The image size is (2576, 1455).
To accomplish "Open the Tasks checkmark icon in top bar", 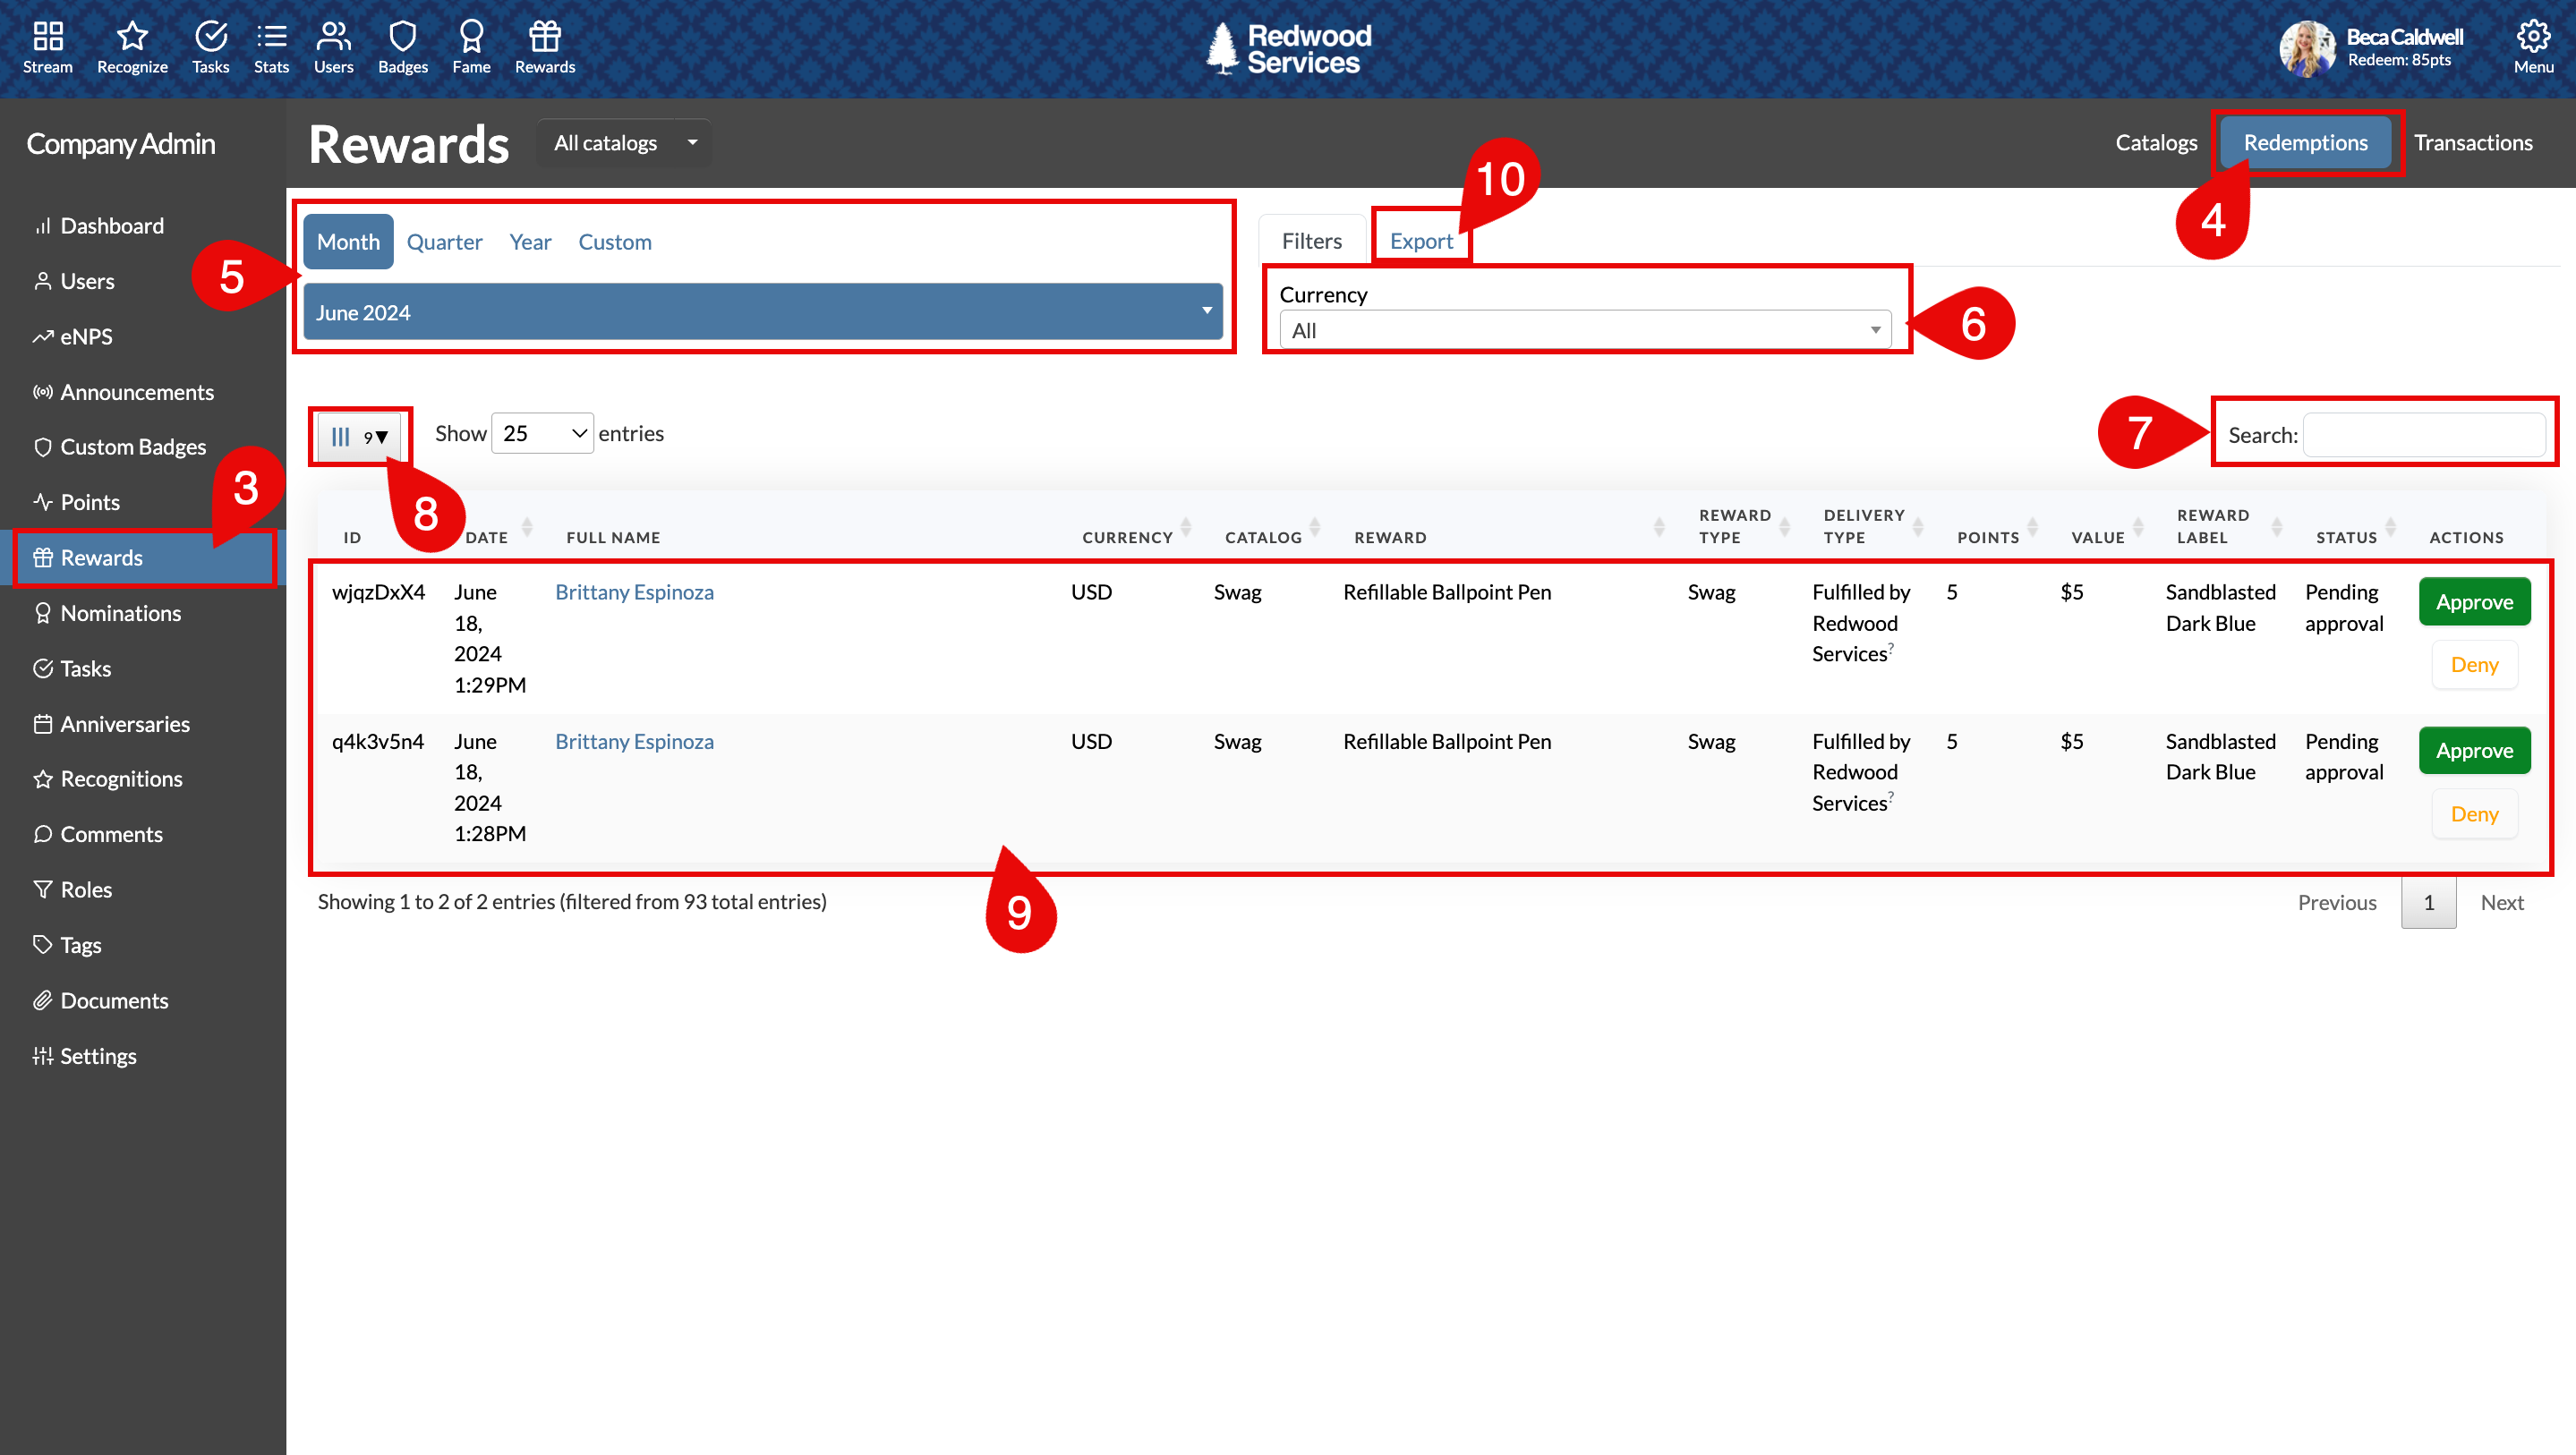I will [210, 47].
